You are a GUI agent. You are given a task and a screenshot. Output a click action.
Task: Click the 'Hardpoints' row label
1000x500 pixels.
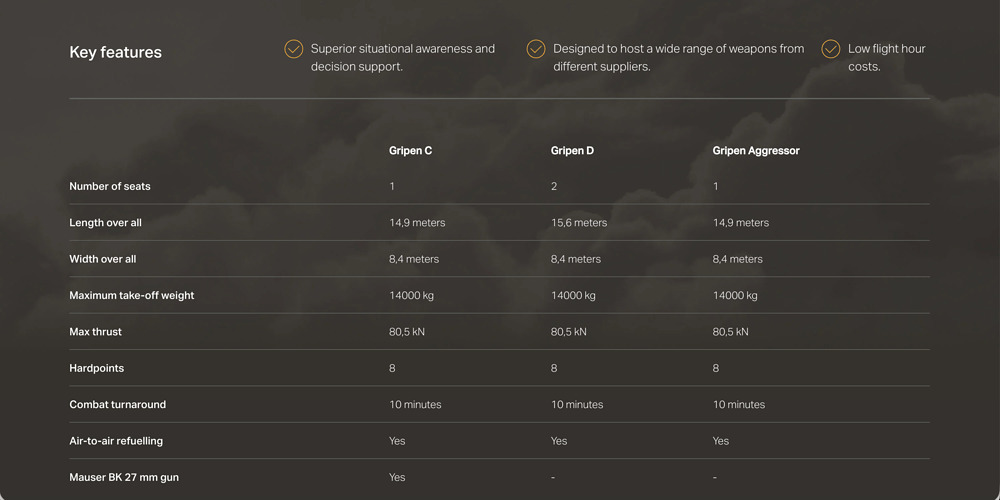[x=96, y=368]
